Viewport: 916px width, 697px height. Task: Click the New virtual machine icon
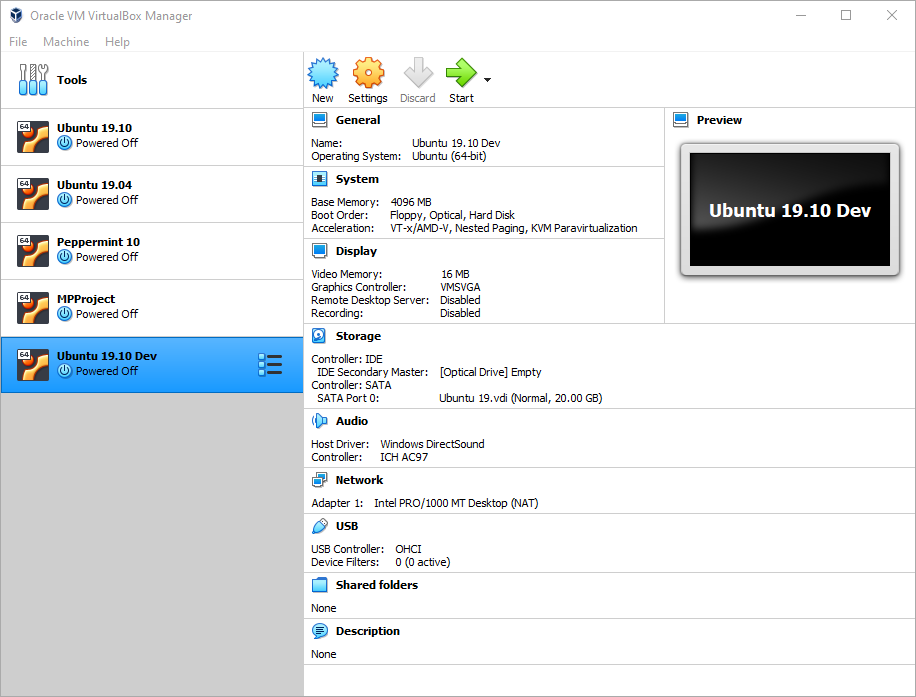[323, 73]
